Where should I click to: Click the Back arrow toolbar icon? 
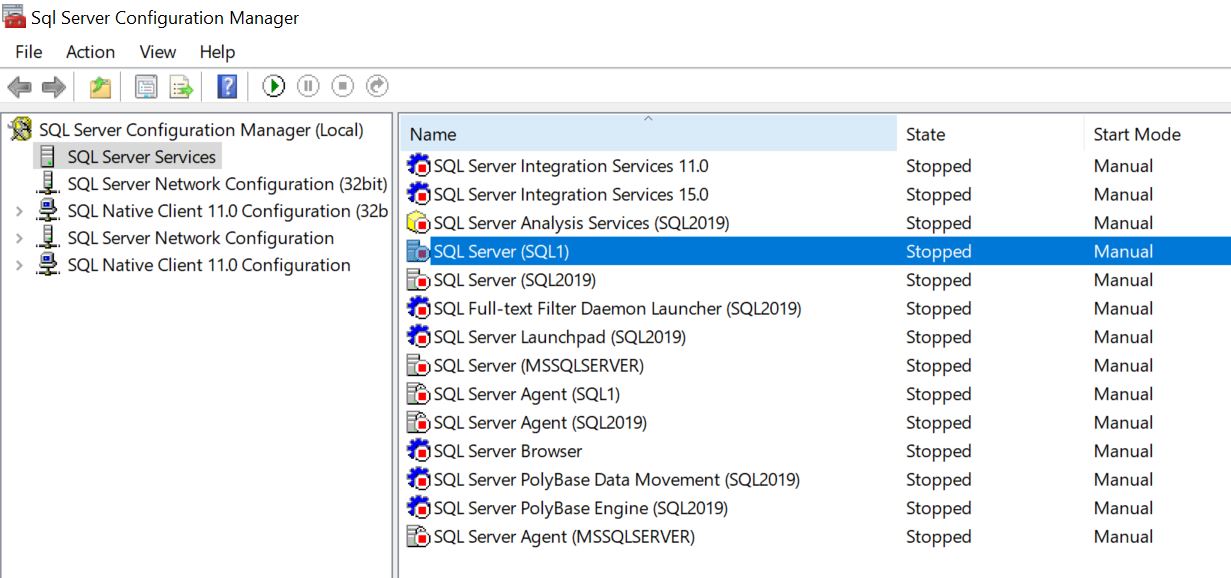pos(19,87)
